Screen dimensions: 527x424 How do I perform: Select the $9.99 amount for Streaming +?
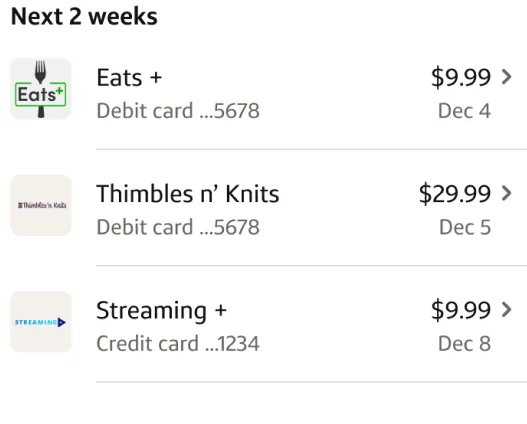click(461, 310)
